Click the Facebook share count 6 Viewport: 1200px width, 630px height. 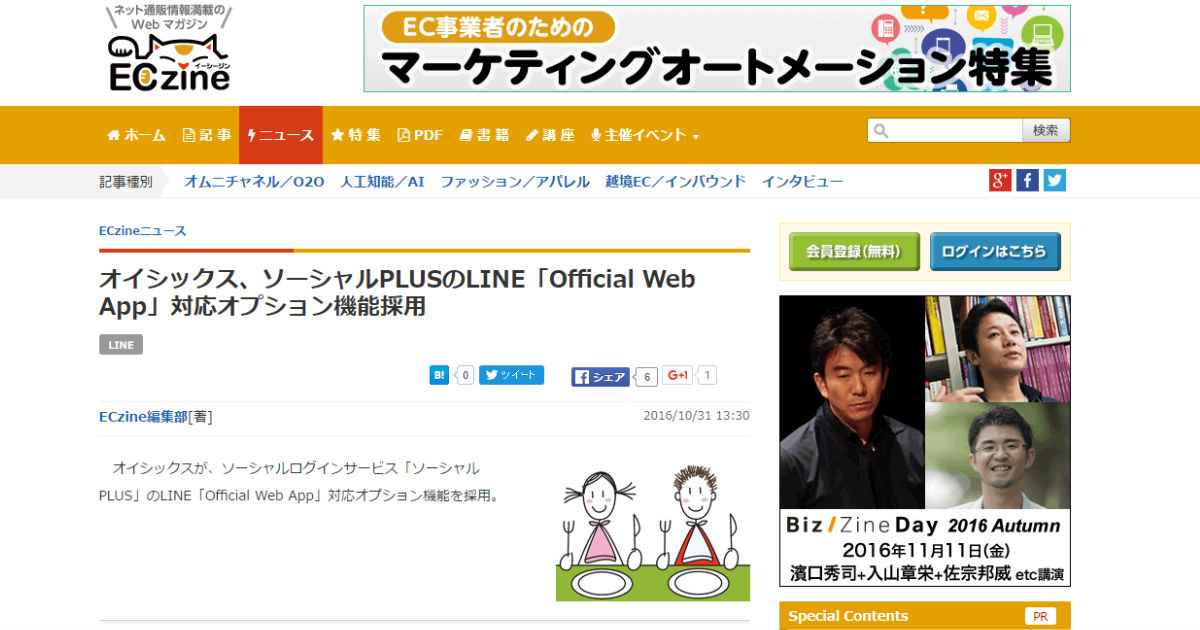pyautogui.click(x=647, y=377)
